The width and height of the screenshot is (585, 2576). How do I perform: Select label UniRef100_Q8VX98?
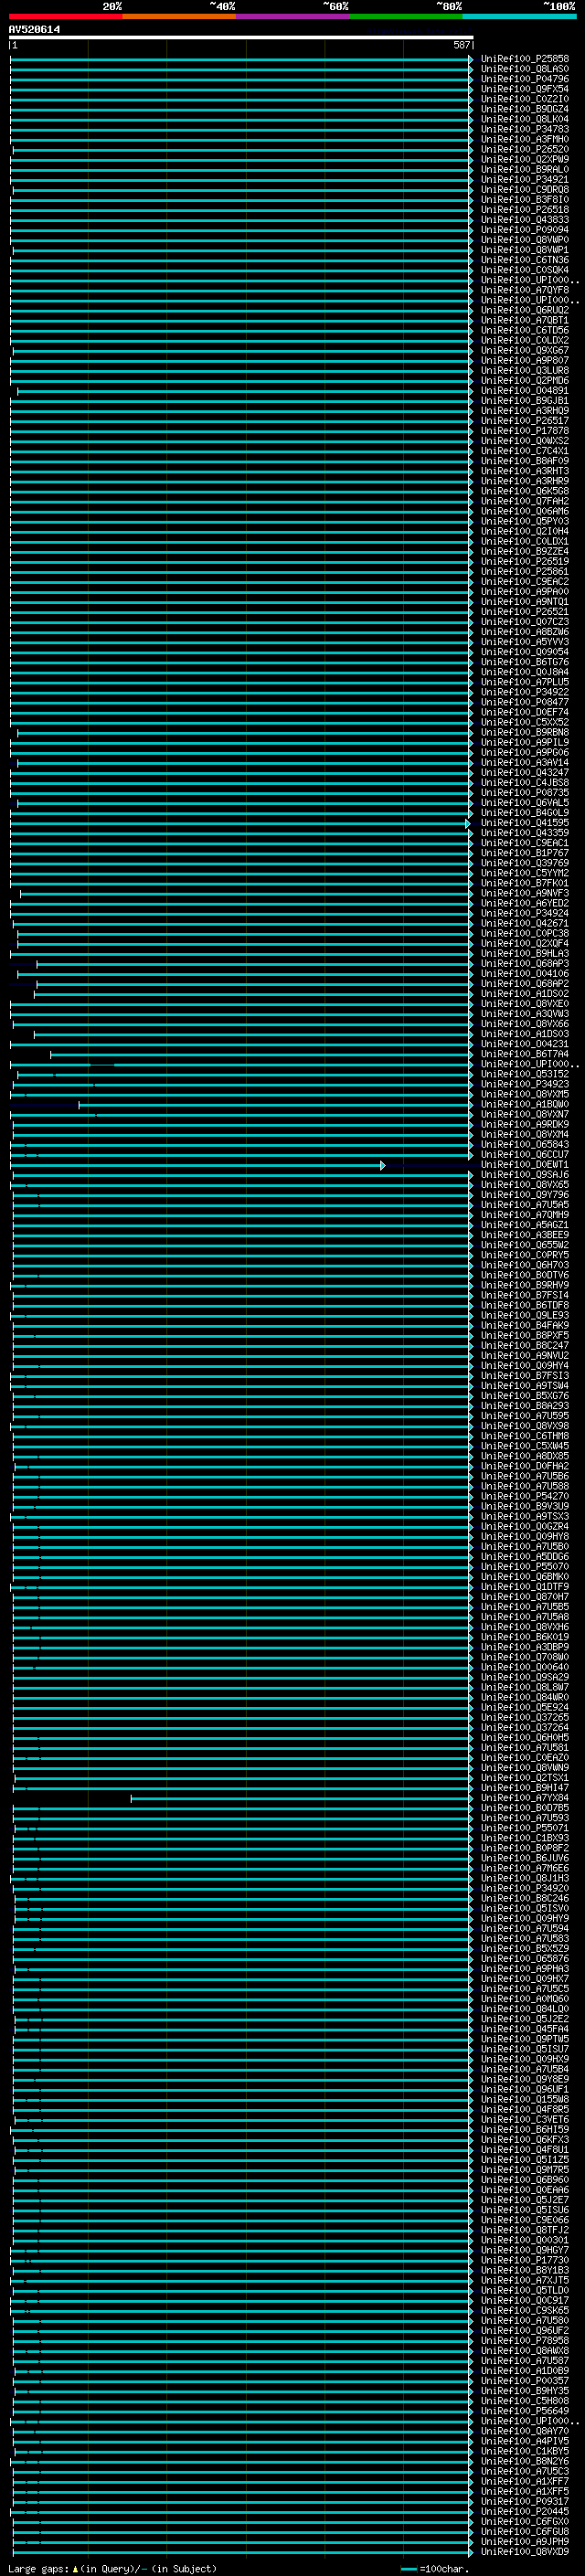coord(525,1426)
